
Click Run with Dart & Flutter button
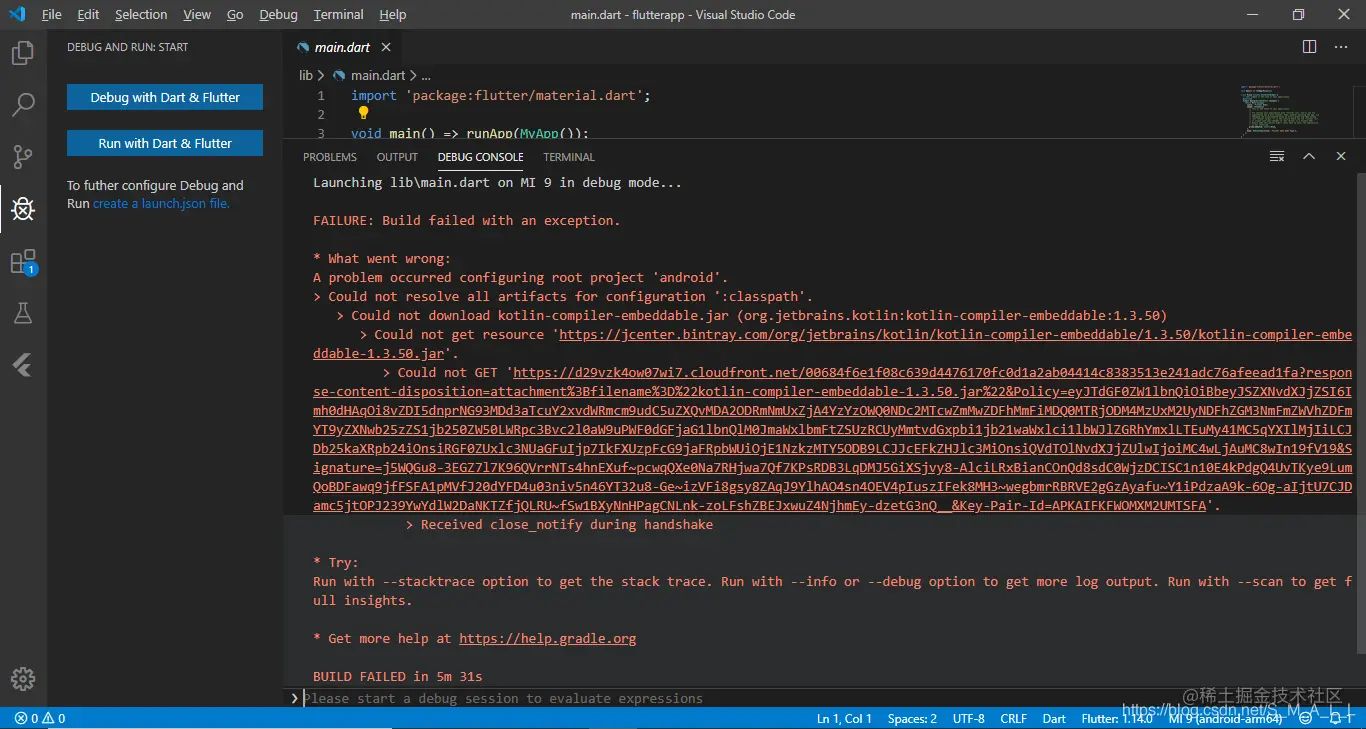165,143
